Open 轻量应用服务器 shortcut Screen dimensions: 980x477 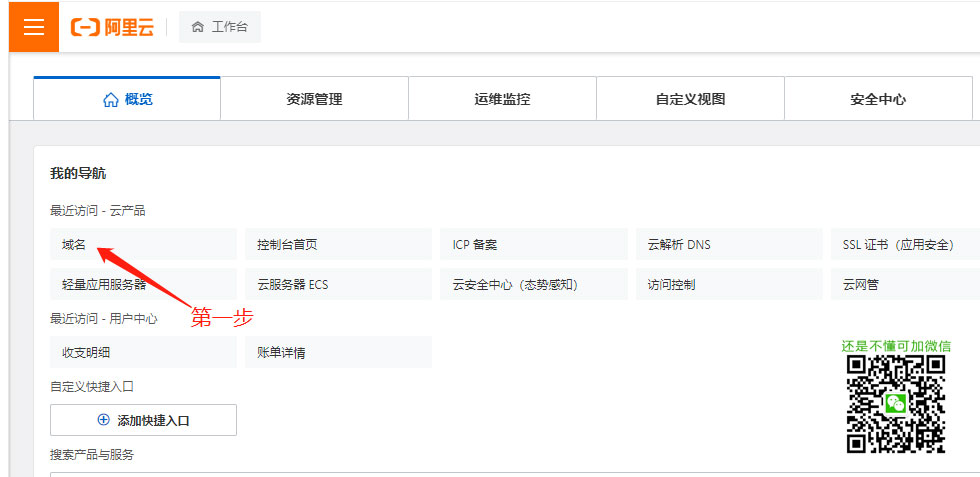click(x=143, y=284)
